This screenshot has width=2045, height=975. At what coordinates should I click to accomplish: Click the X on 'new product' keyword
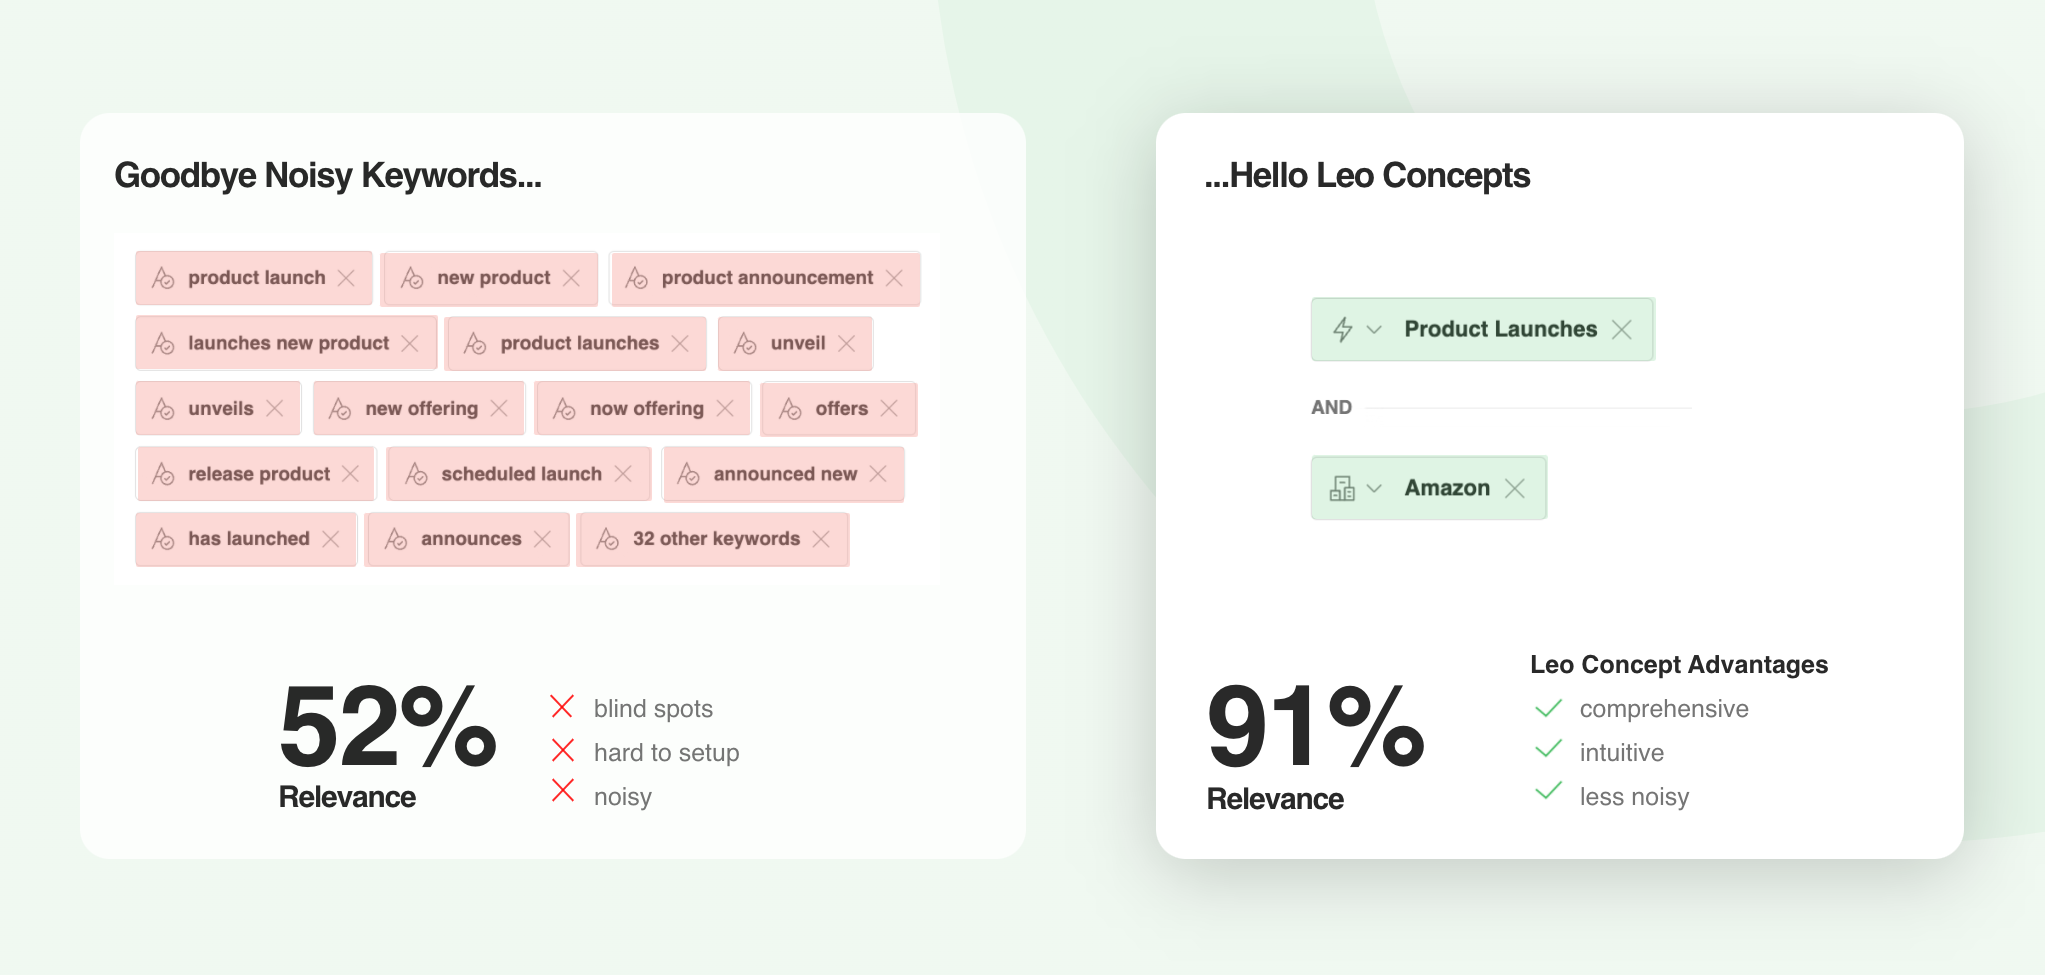(x=571, y=278)
